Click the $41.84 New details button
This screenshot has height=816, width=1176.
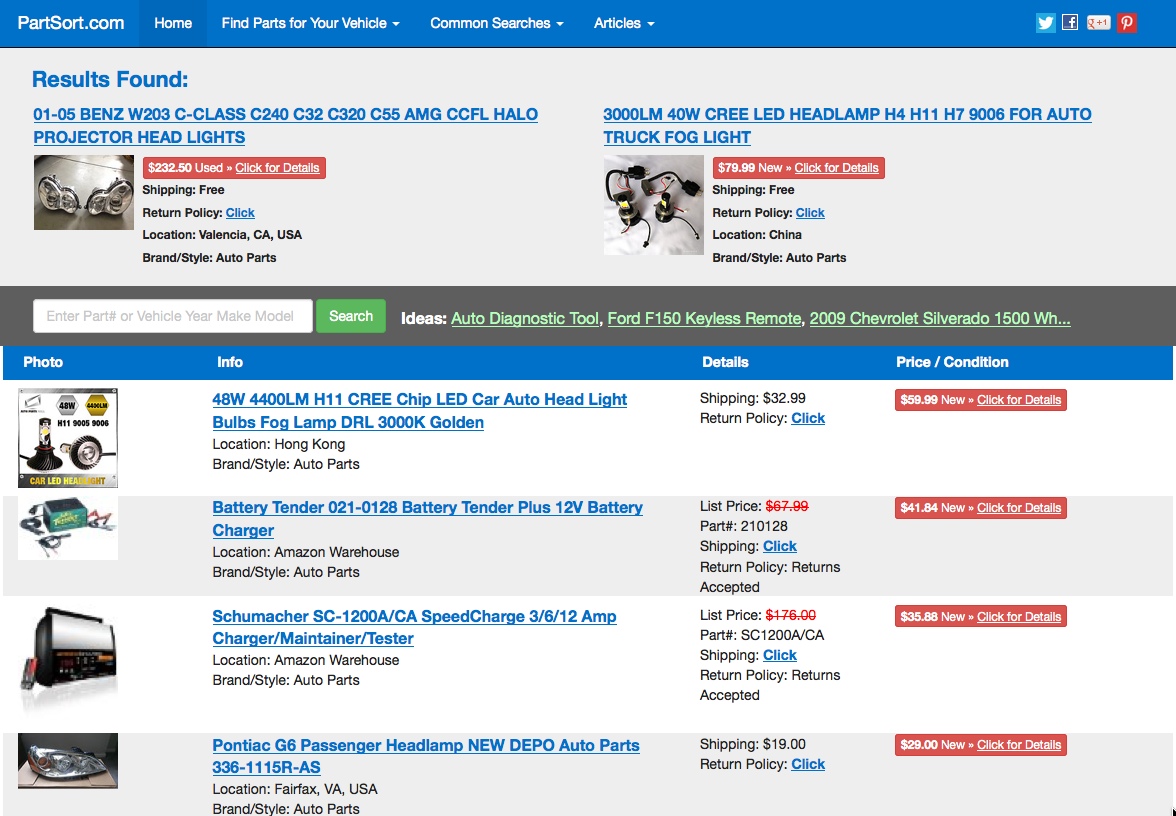coord(980,508)
